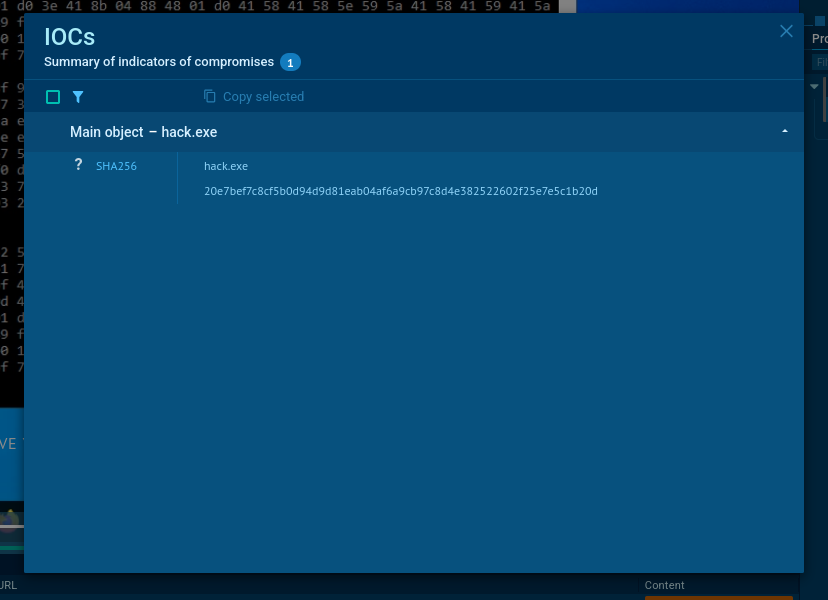828x600 pixels.
Task: Select the SHA256 hash value 20e7bef7…
Action: (401, 191)
